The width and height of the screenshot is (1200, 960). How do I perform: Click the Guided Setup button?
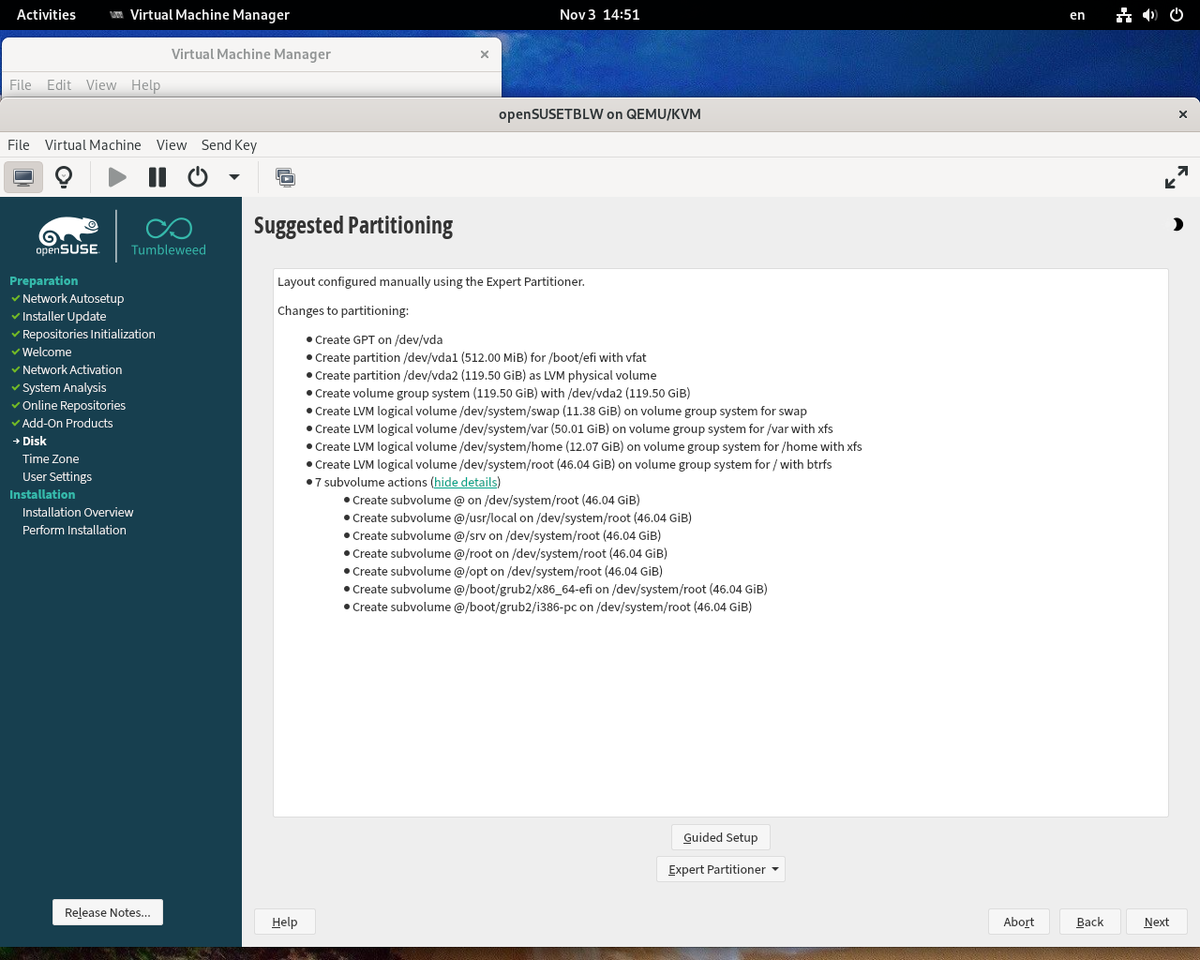click(720, 837)
